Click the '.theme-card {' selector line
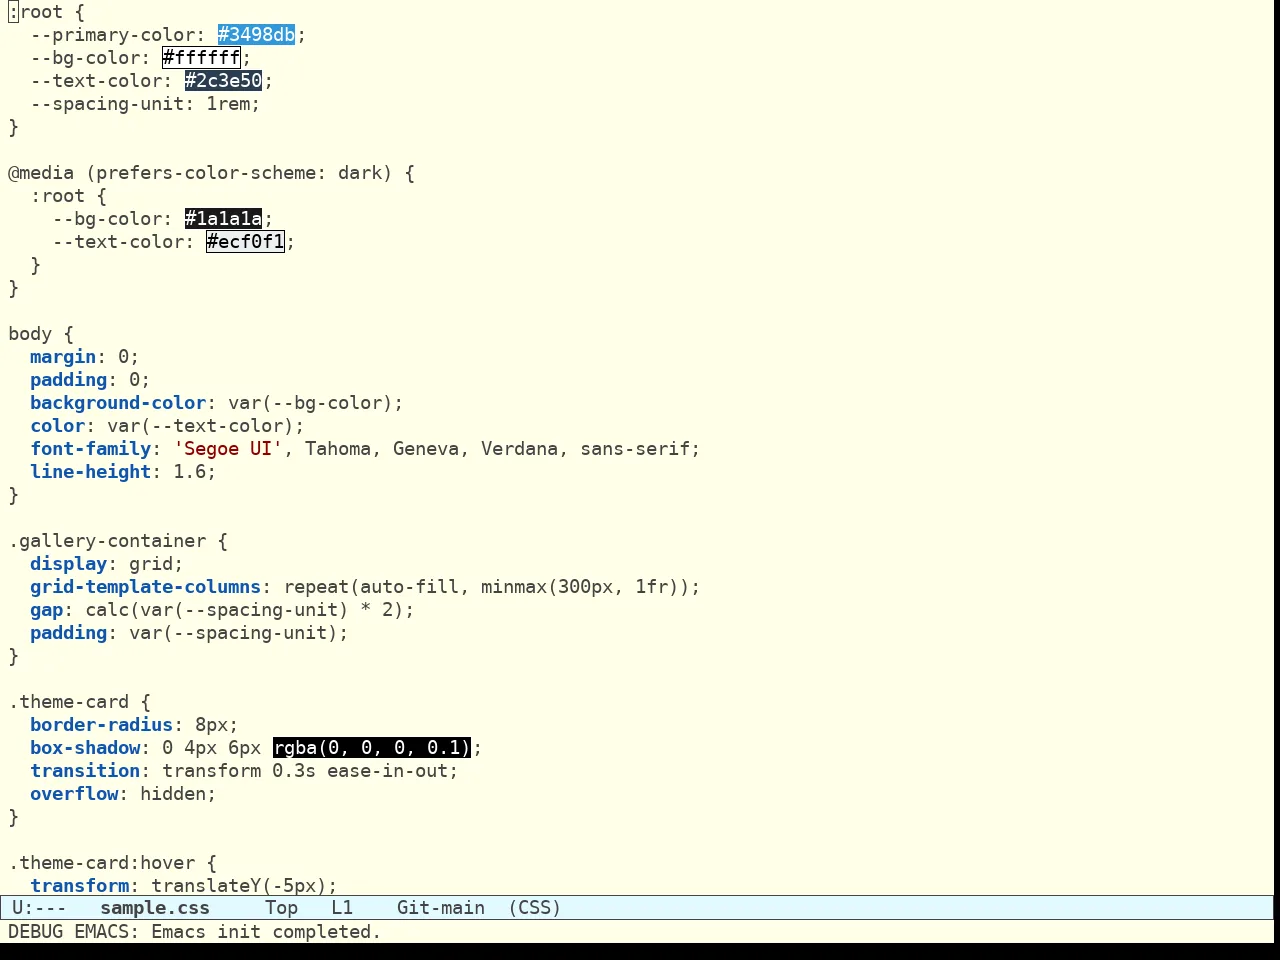 (x=79, y=702)
